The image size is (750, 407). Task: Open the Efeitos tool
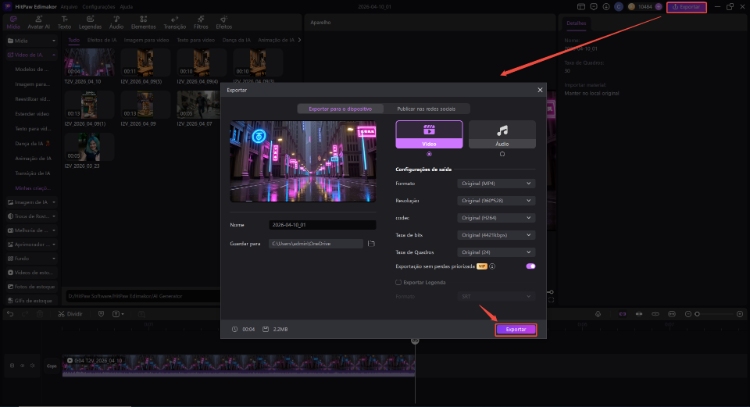[223, 22]
